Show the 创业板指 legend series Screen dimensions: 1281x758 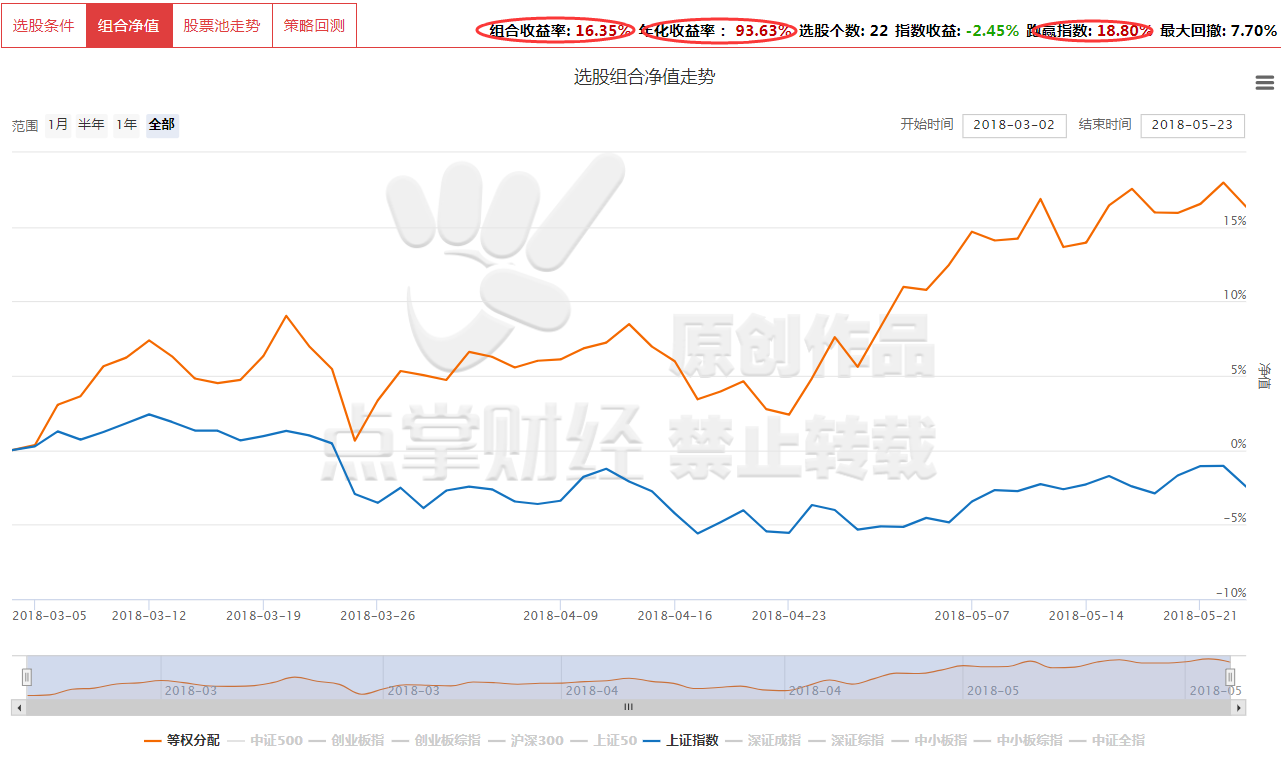pos(347,741)
